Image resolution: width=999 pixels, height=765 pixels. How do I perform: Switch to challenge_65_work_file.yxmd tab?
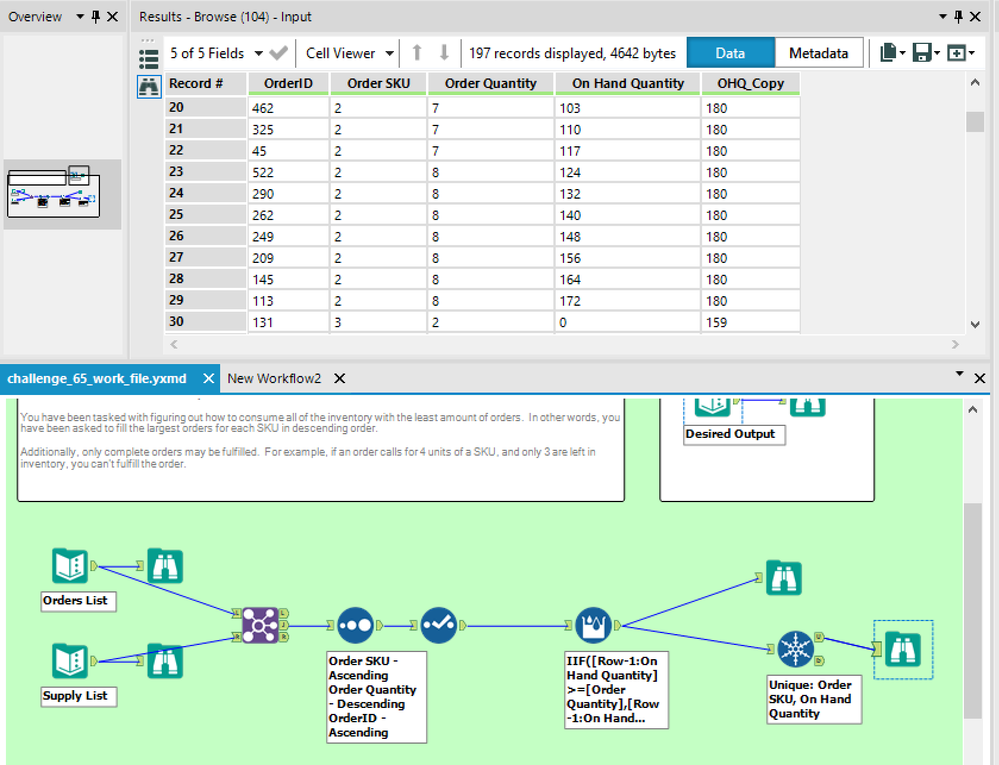97,378
